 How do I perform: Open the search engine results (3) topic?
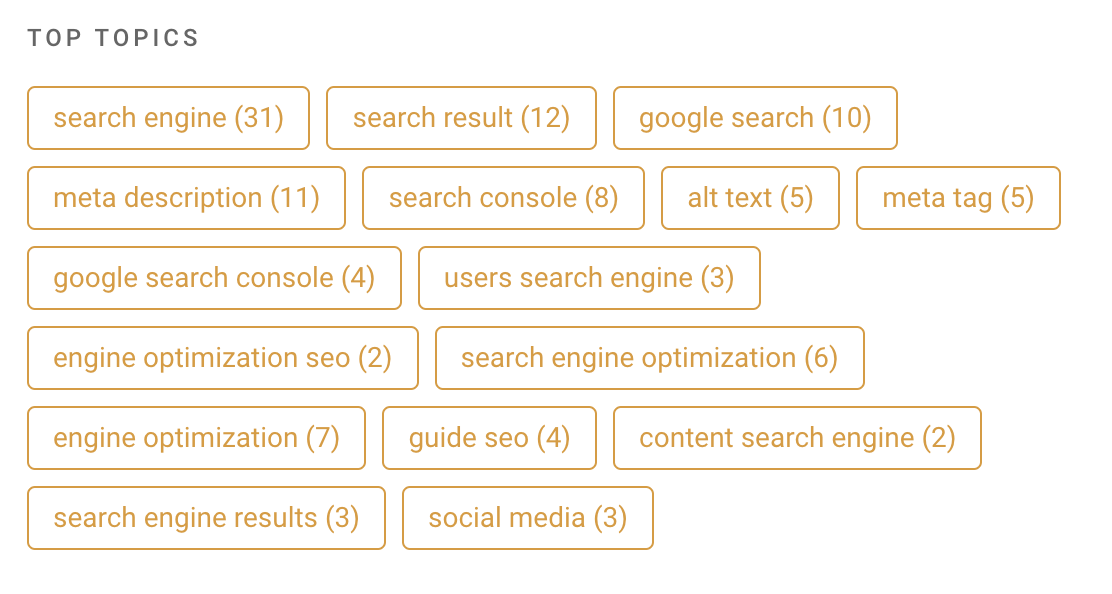[205, 518]
